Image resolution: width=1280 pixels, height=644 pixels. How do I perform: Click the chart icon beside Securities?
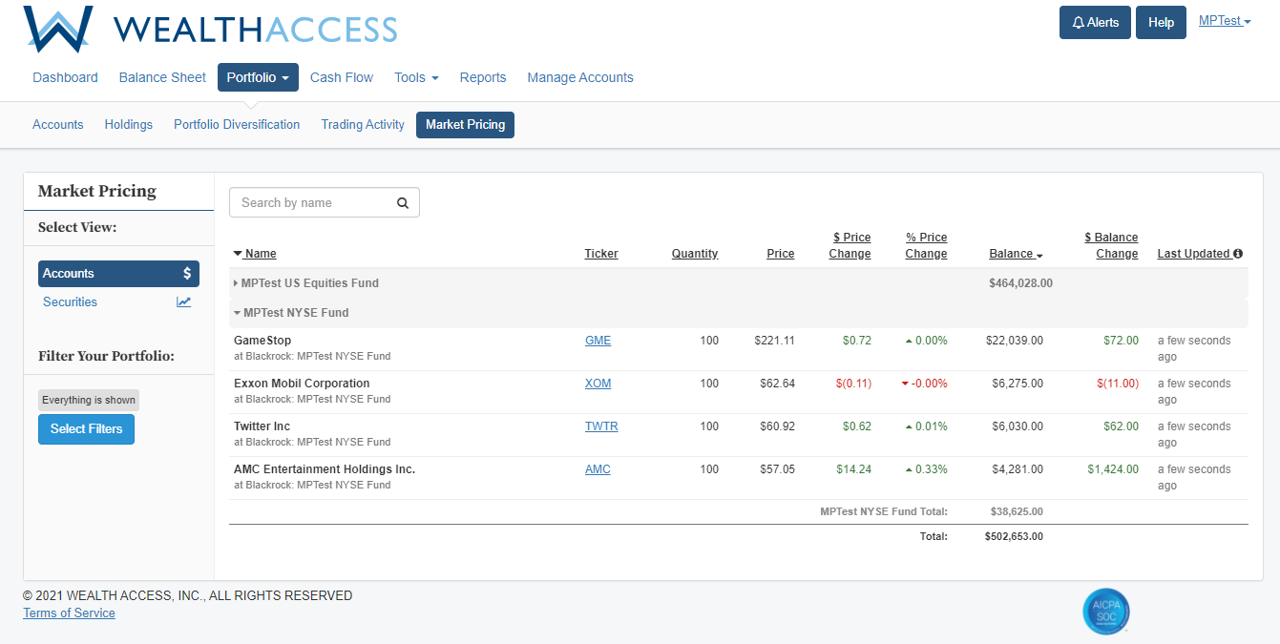coord(184,302)
